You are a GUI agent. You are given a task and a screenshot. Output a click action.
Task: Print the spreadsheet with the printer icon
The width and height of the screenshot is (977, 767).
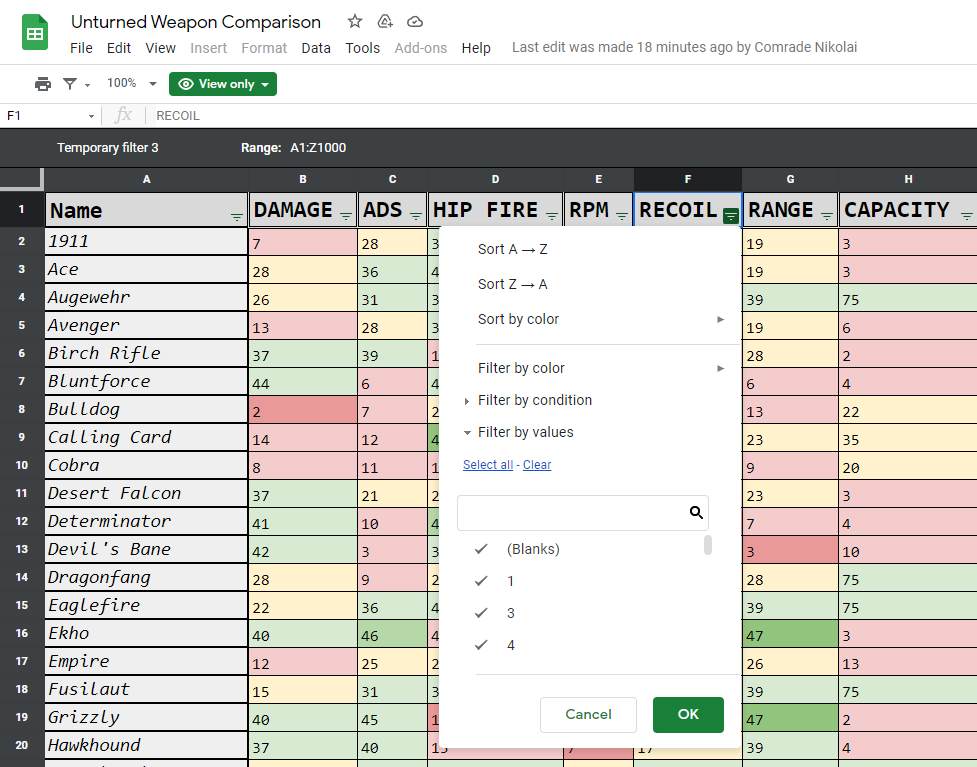[x=42, y=84]
